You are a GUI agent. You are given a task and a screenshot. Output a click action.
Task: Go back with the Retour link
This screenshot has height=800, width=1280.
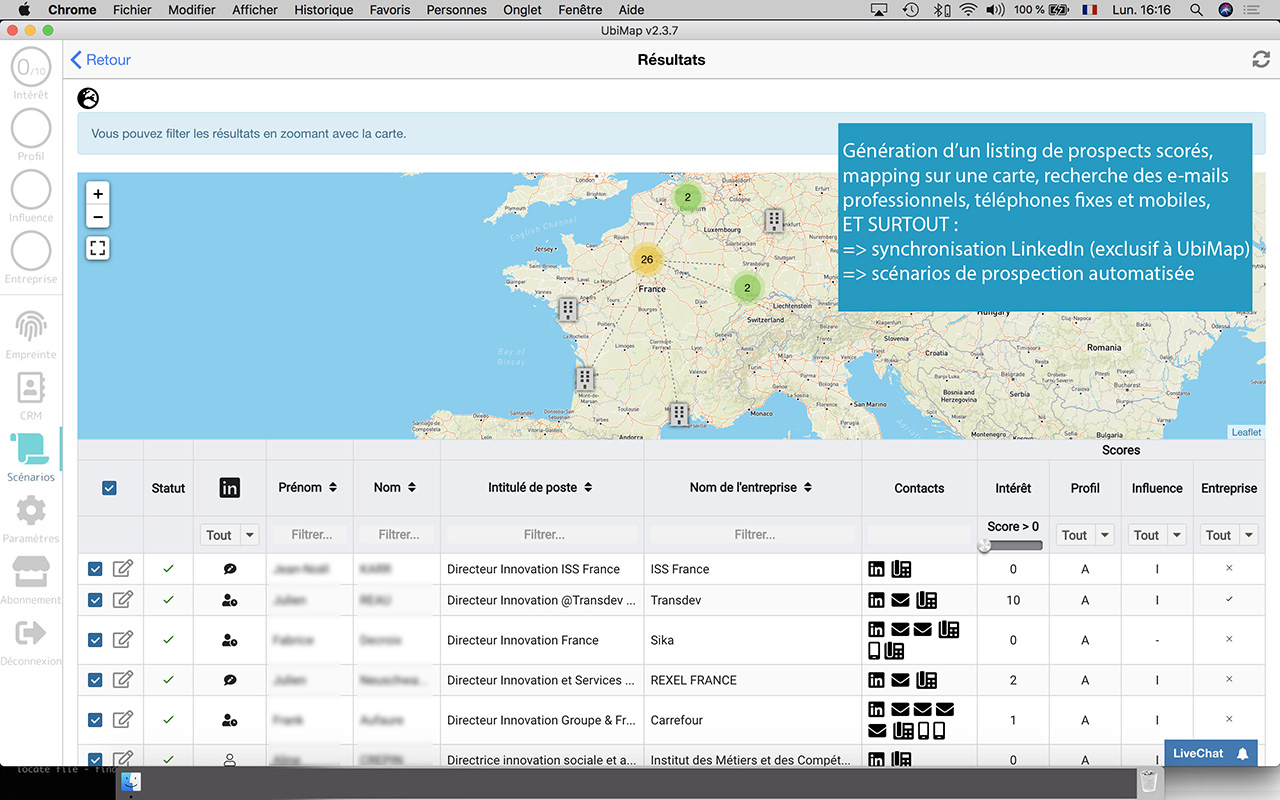coord(101,60)
